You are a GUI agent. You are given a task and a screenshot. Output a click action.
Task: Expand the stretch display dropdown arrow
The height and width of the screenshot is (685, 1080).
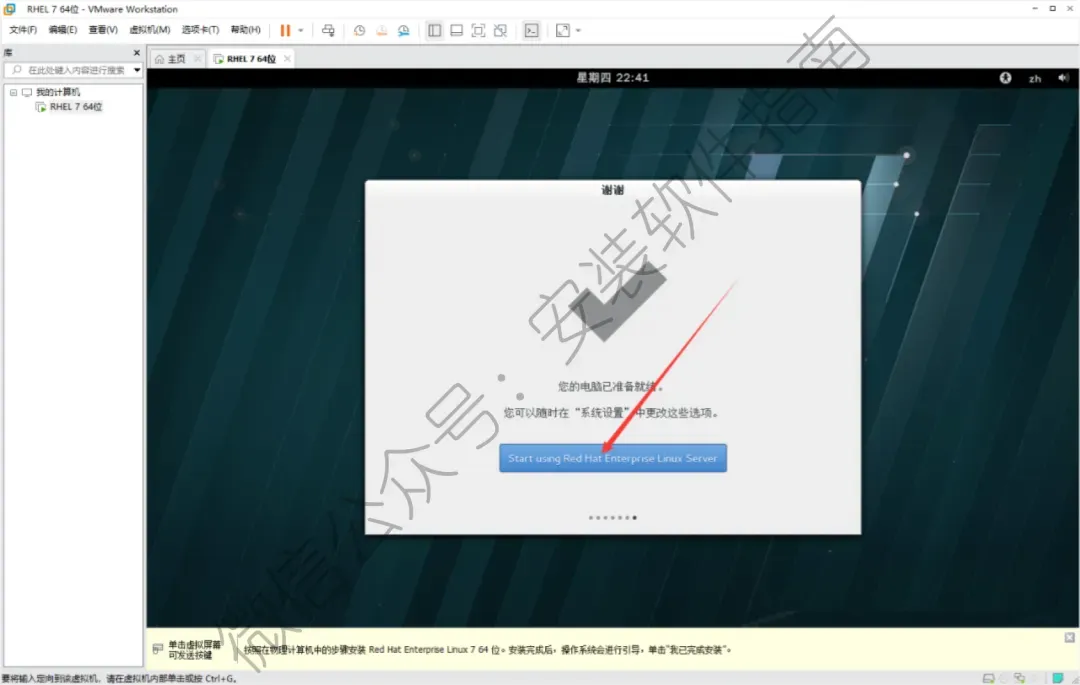578,30
